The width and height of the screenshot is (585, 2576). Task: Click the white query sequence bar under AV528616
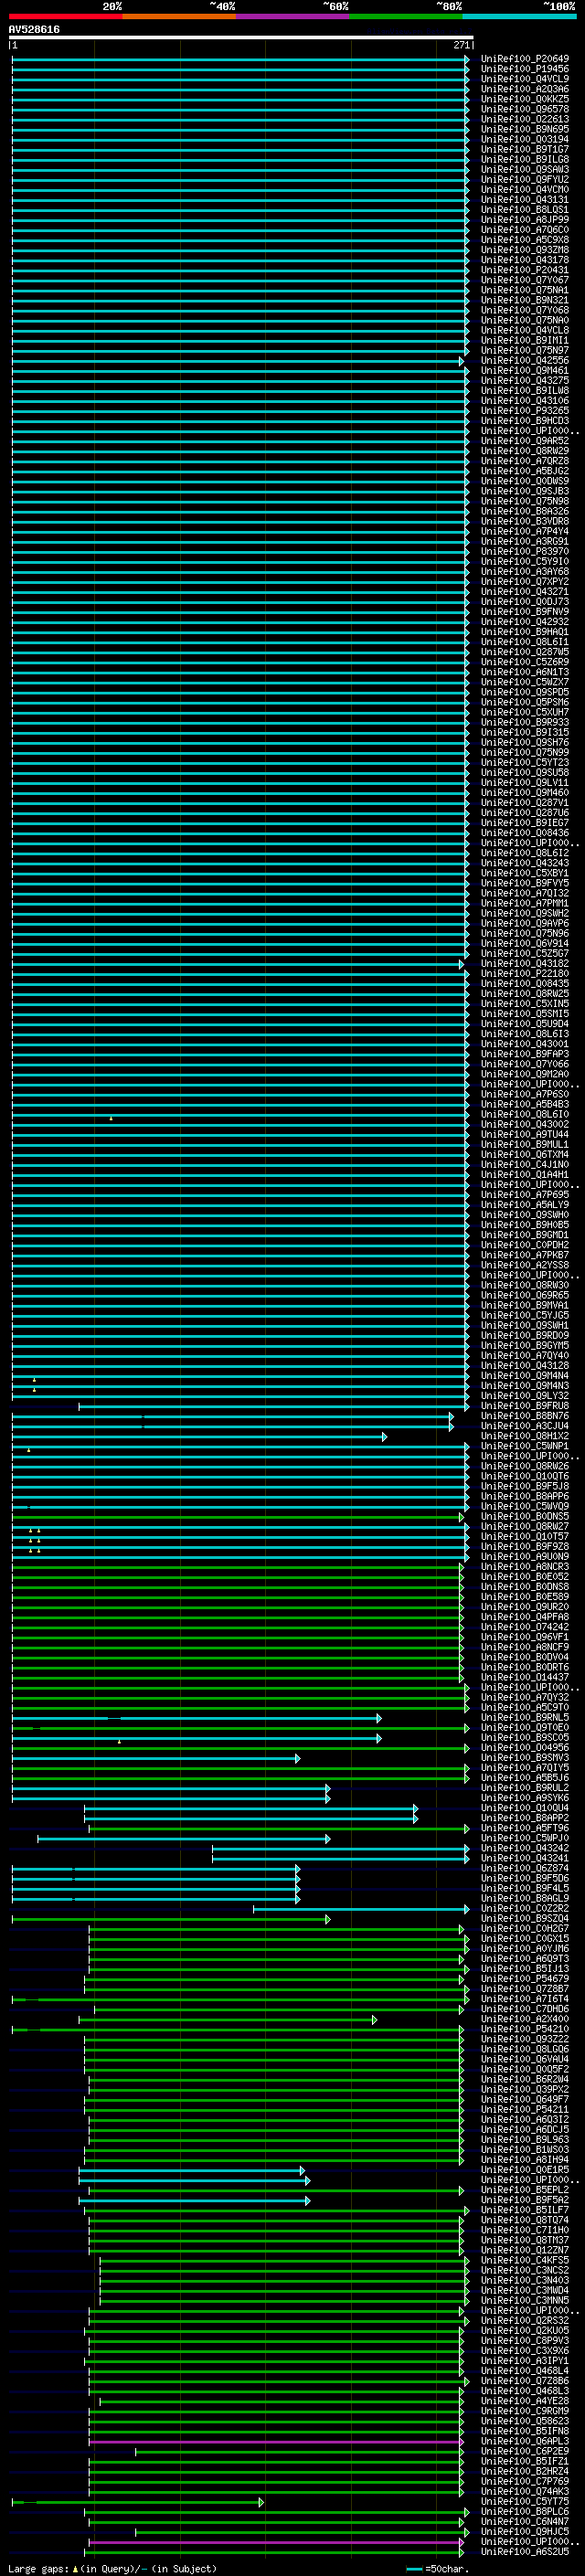[x=241, y=38]
